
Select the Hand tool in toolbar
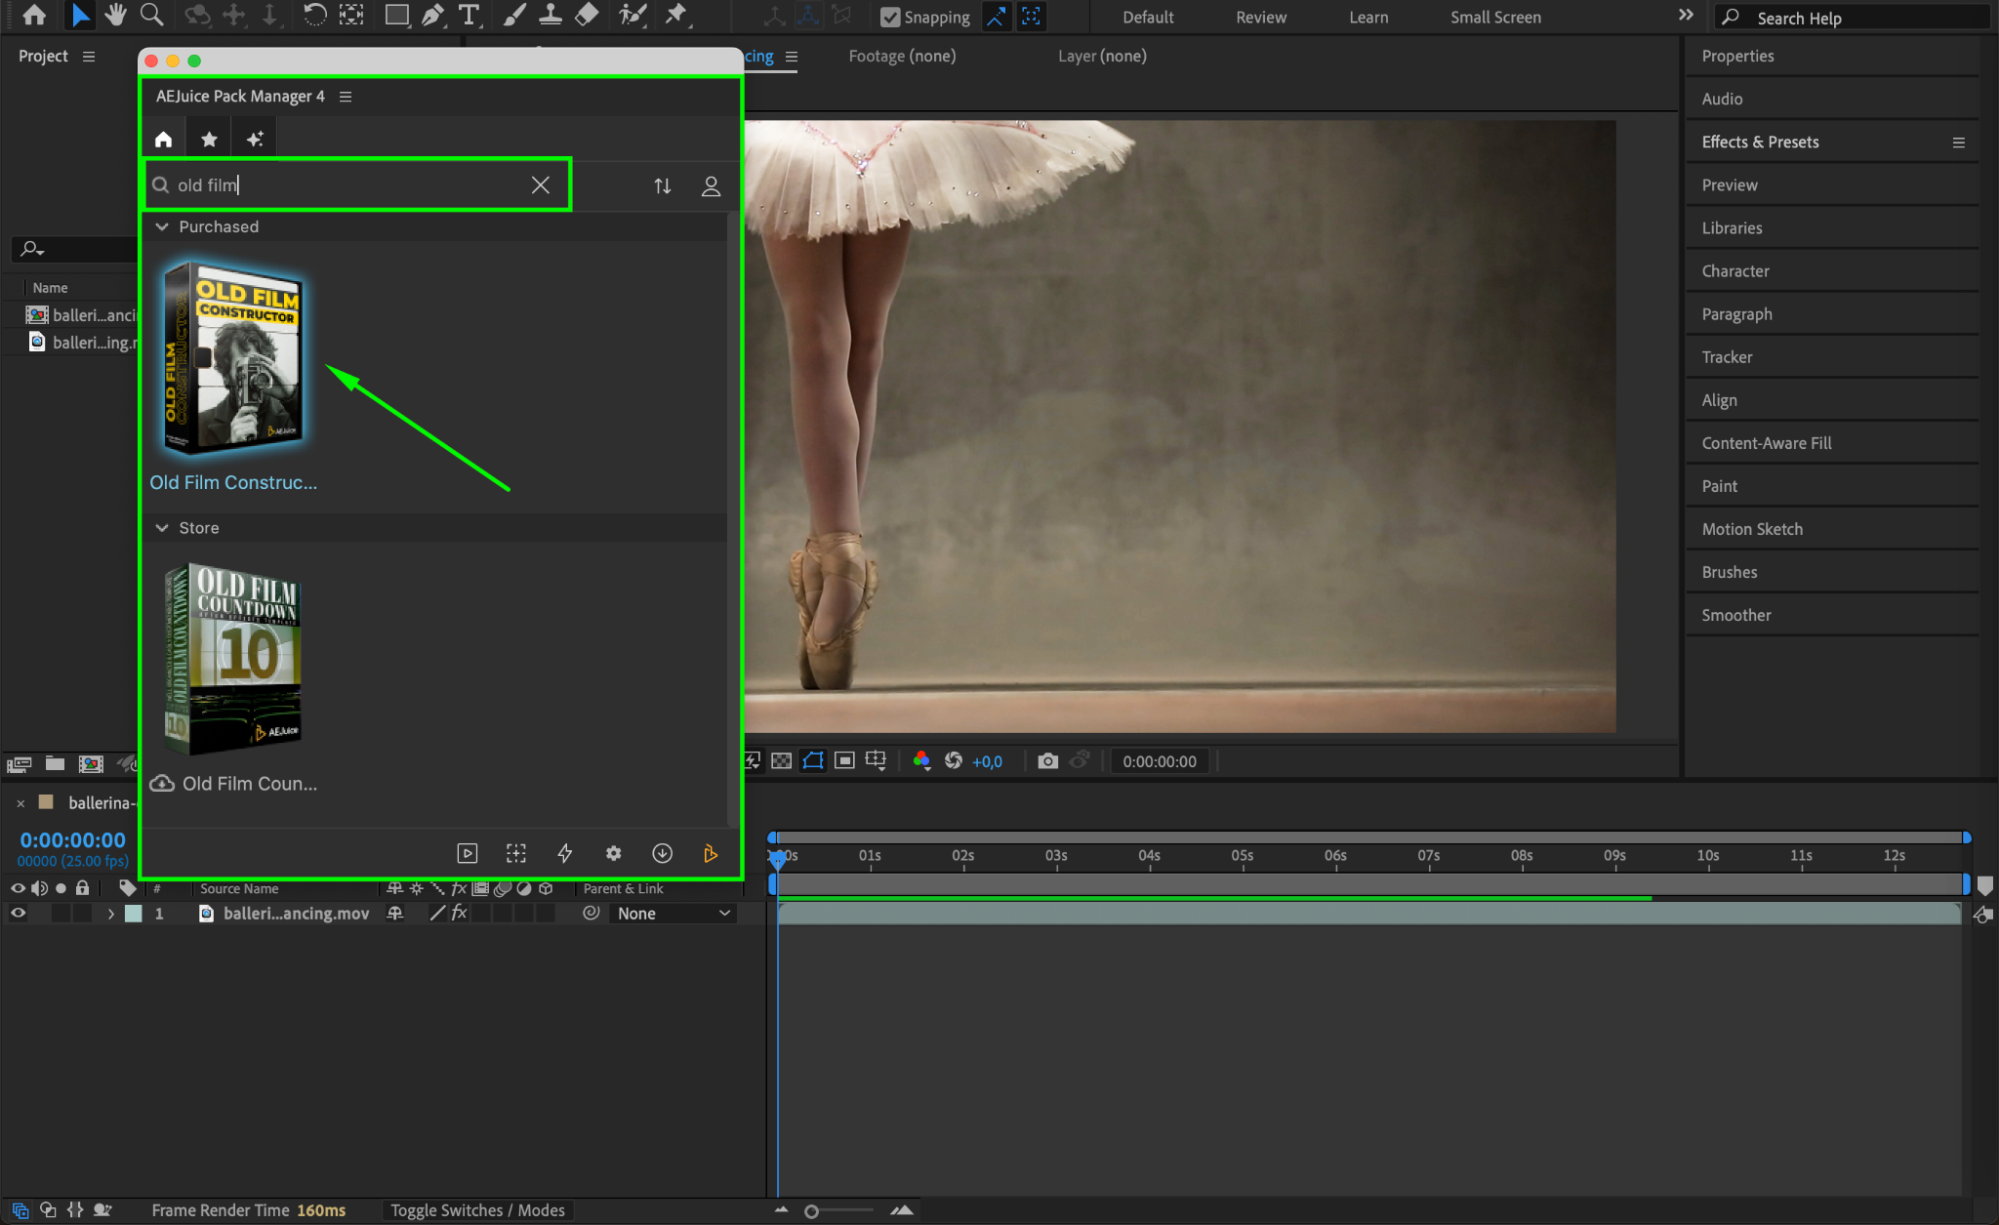click(115, 15)
